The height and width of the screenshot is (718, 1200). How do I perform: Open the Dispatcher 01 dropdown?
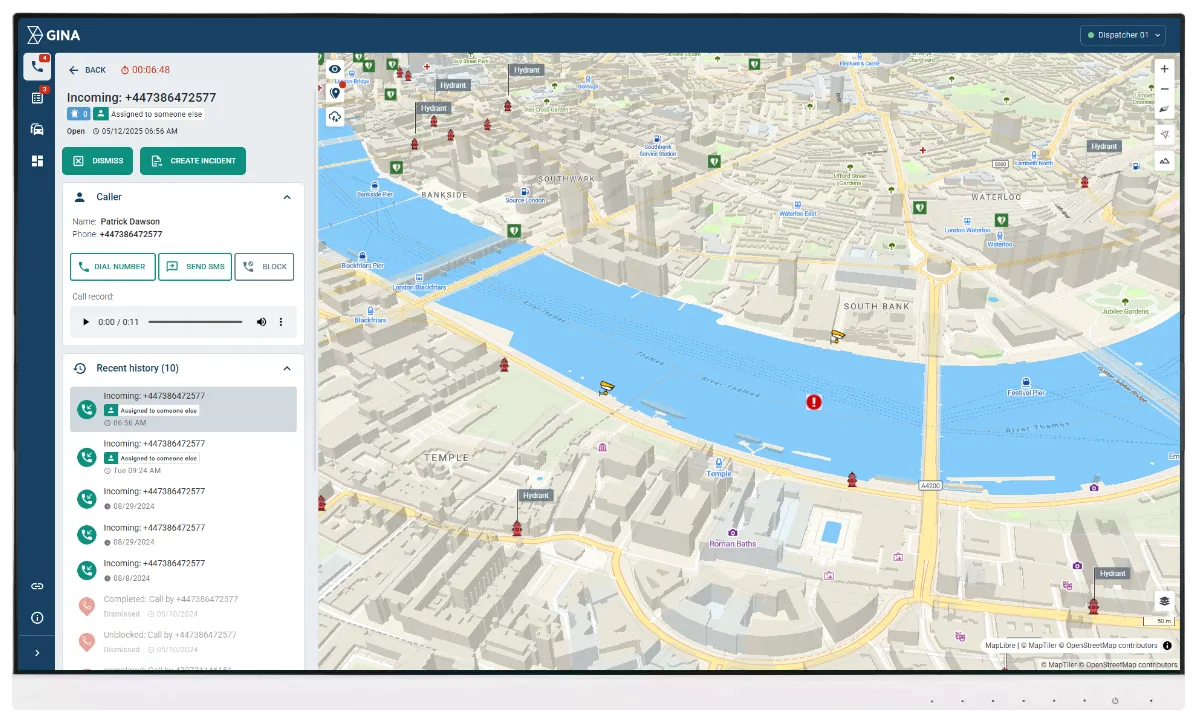(x=1124, y=35)
